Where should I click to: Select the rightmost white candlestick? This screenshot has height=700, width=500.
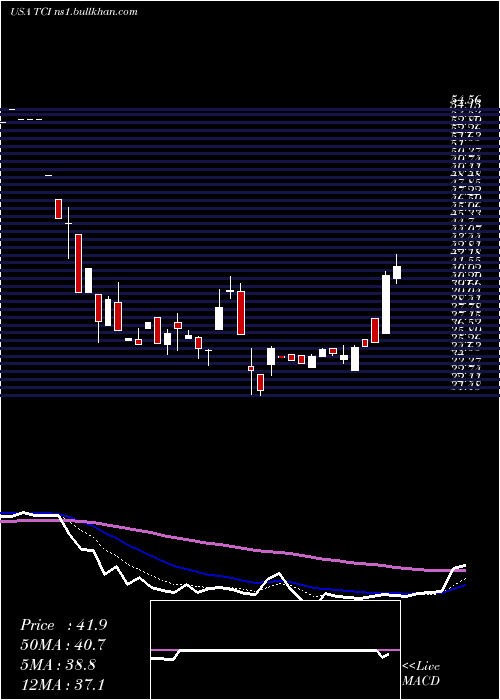click(x=397, y=272)
